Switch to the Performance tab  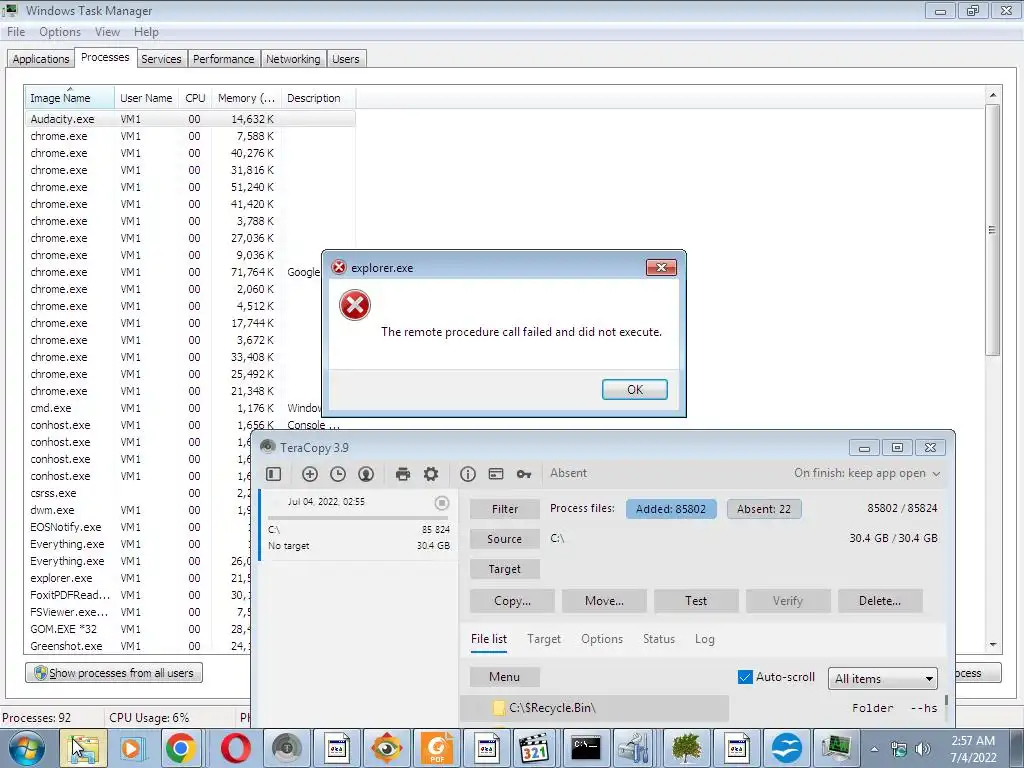(x=223, y=59)
